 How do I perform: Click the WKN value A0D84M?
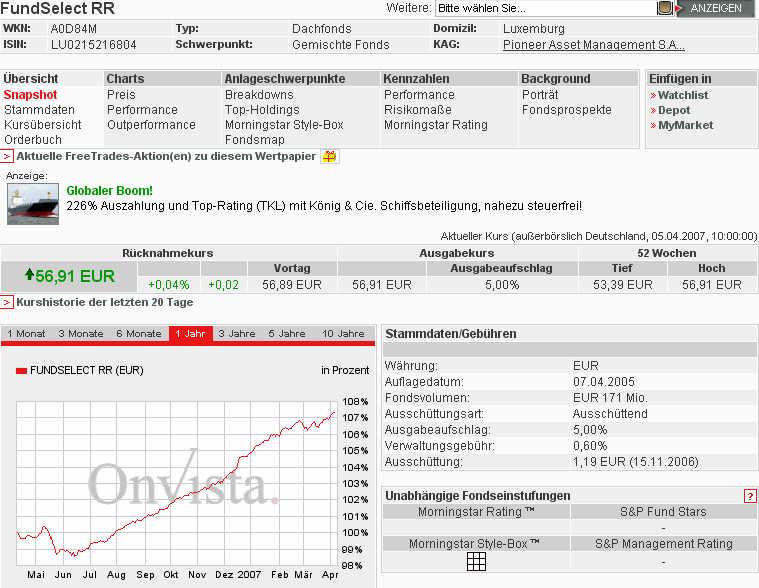coord(74,29)
